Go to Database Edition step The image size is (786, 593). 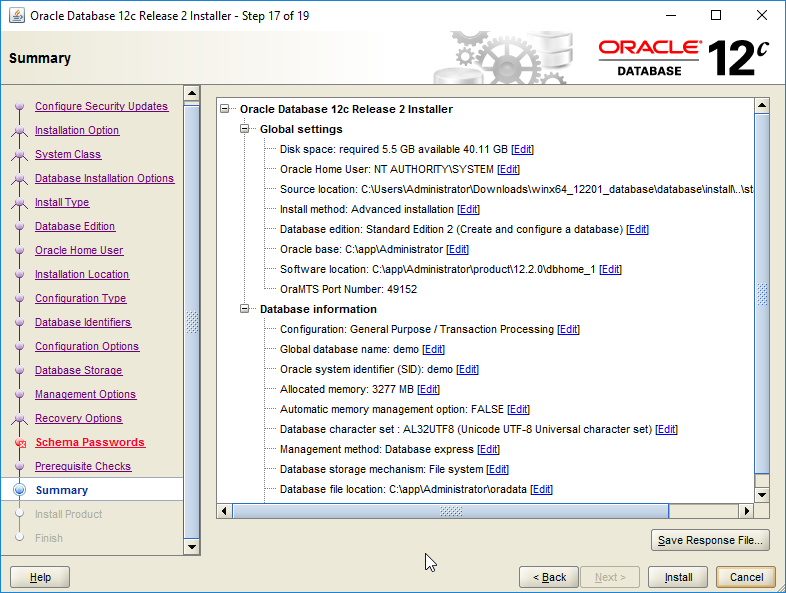point(75,227)
